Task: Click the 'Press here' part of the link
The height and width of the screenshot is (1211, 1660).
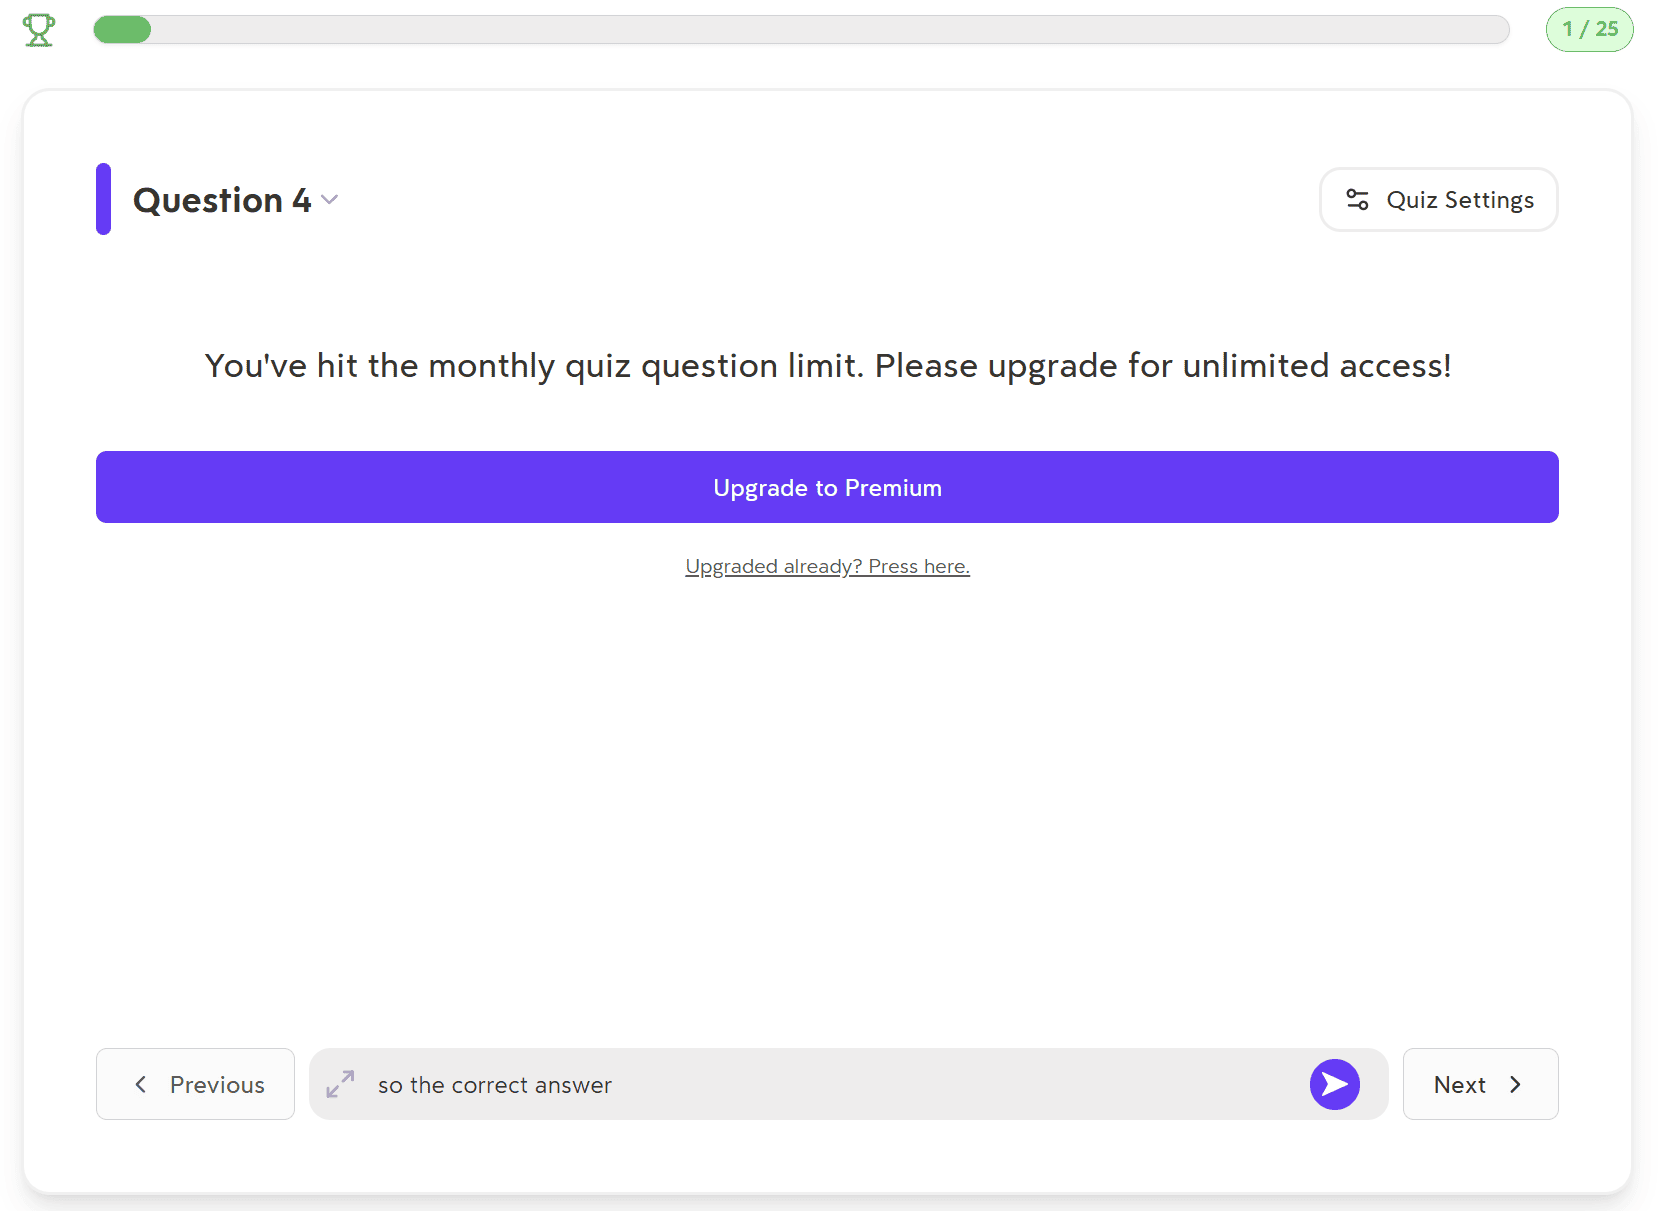Action: (x=919, y=566)
